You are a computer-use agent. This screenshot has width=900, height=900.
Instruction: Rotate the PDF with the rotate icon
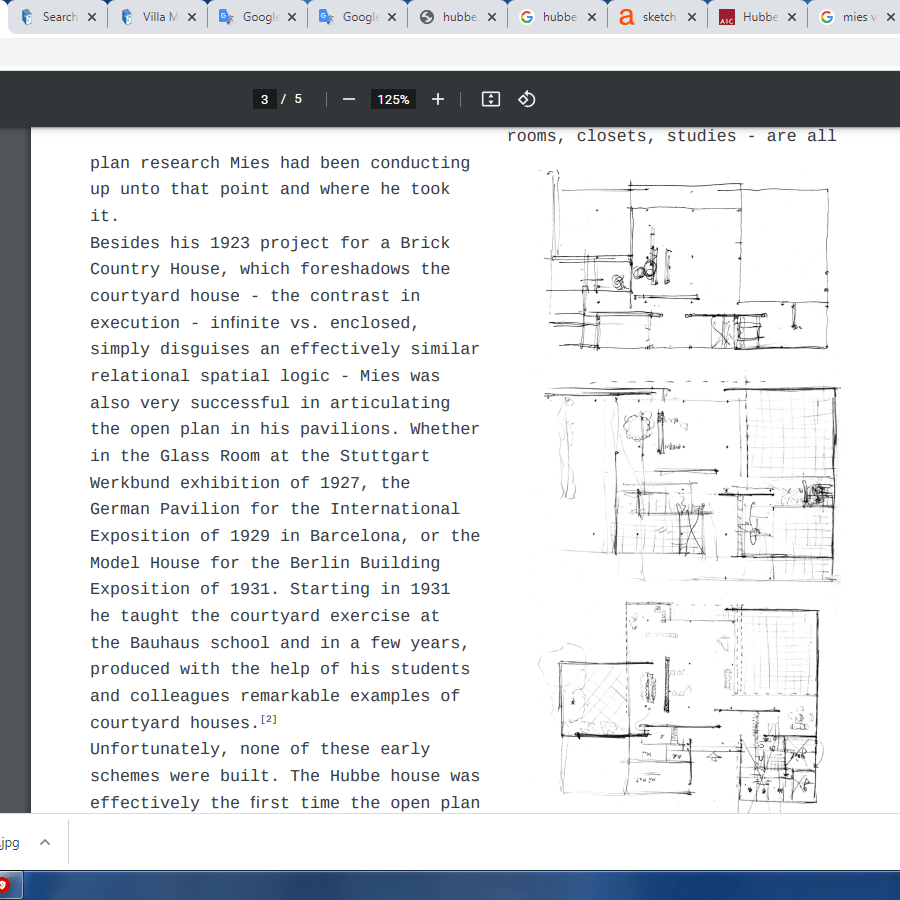(526, 99)
